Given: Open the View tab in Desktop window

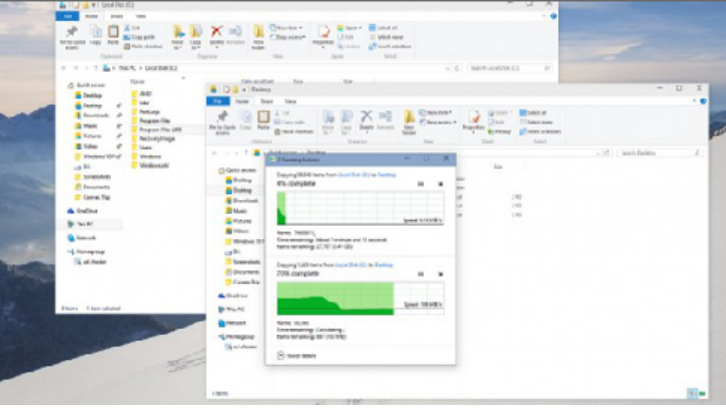Looking at the screenshot, I should [290, 101].
